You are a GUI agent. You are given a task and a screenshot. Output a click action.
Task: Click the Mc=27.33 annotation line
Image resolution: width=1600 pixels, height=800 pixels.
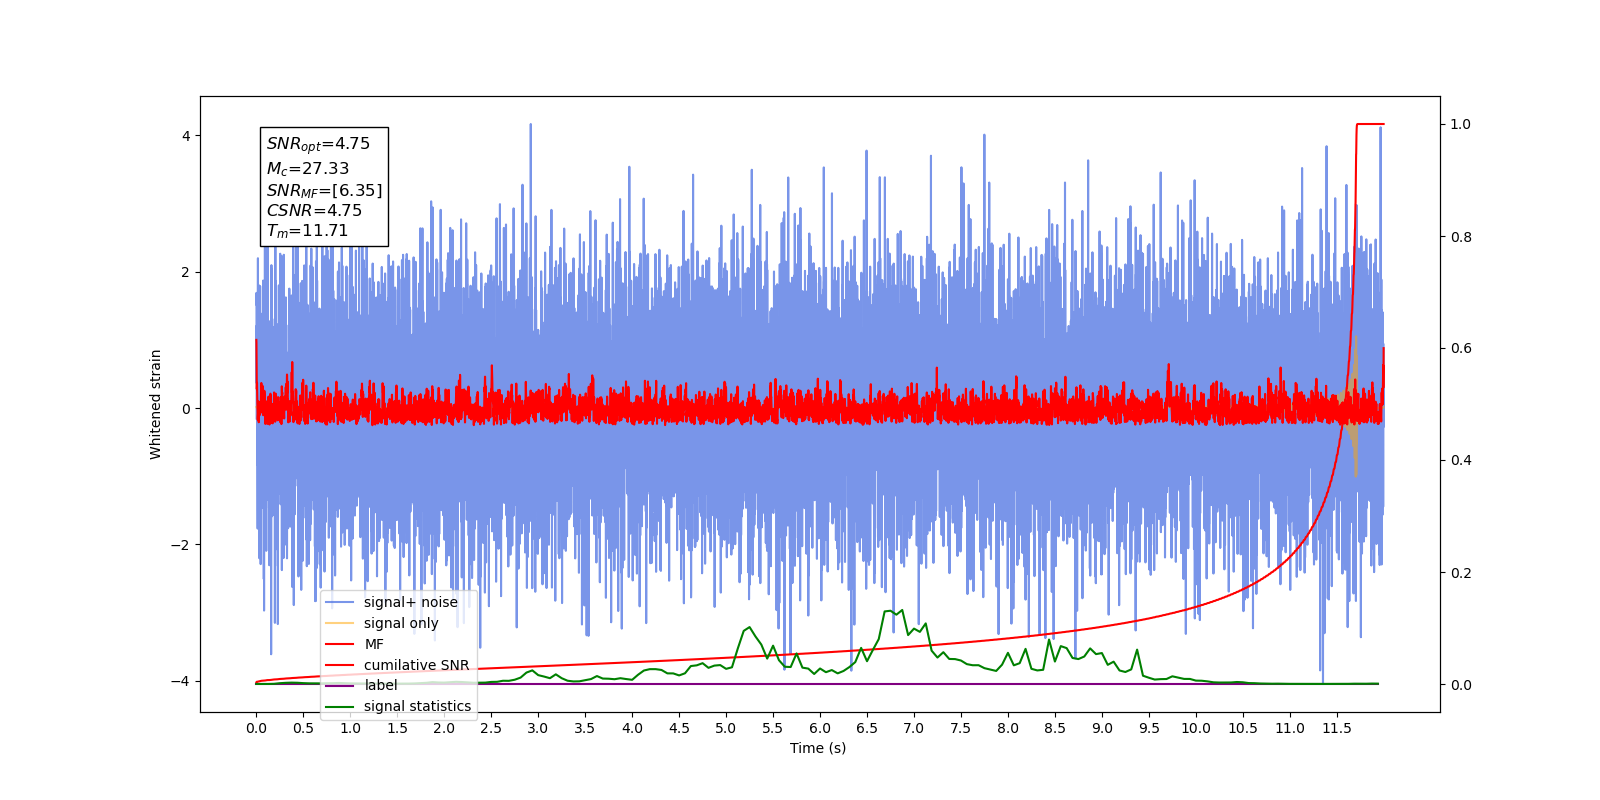coord(308,169)
